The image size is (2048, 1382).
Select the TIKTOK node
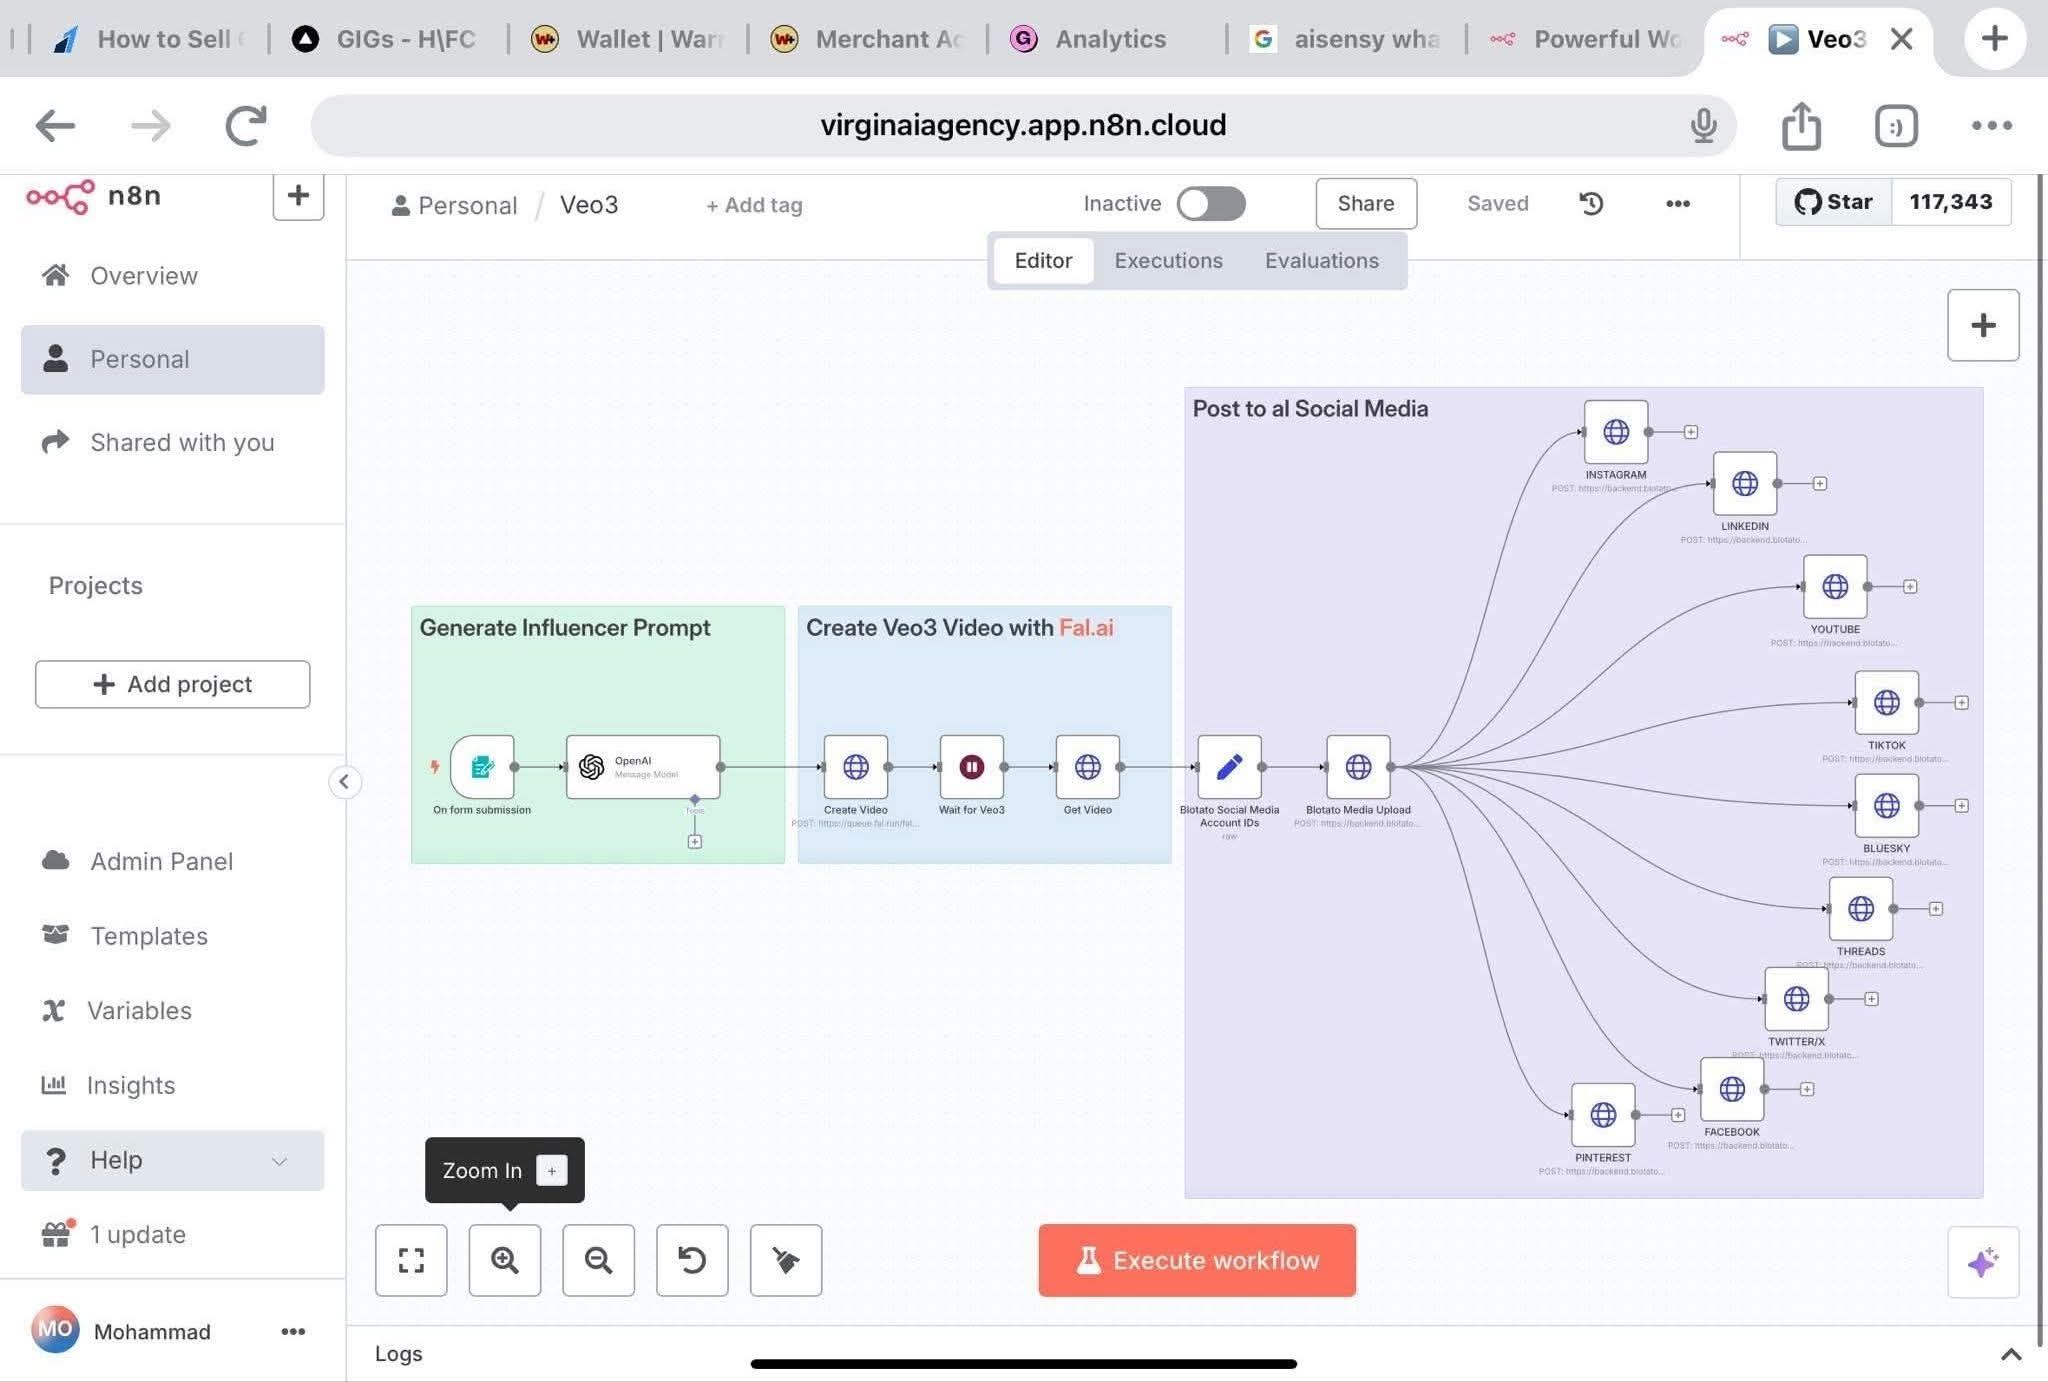coord(1887,703)
